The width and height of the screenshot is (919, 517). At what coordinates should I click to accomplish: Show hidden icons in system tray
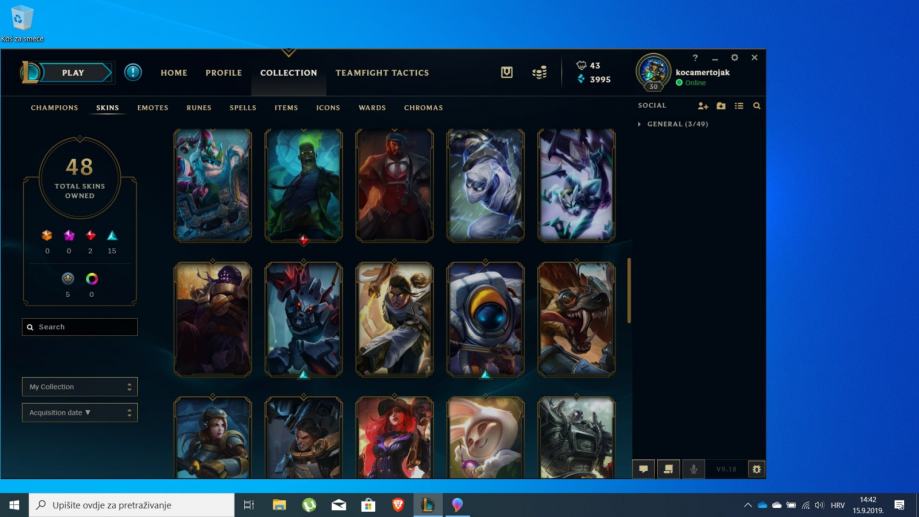click(747, 505)
